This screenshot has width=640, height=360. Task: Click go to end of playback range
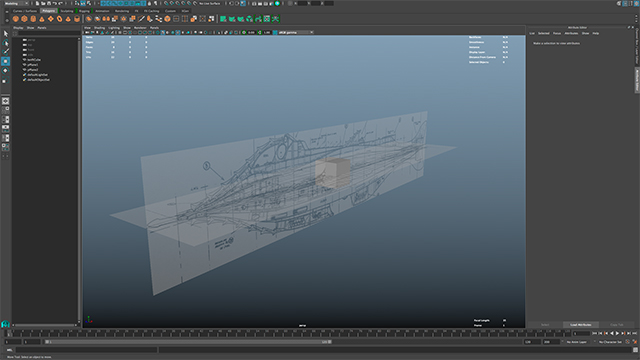click(x=635, y=333)
